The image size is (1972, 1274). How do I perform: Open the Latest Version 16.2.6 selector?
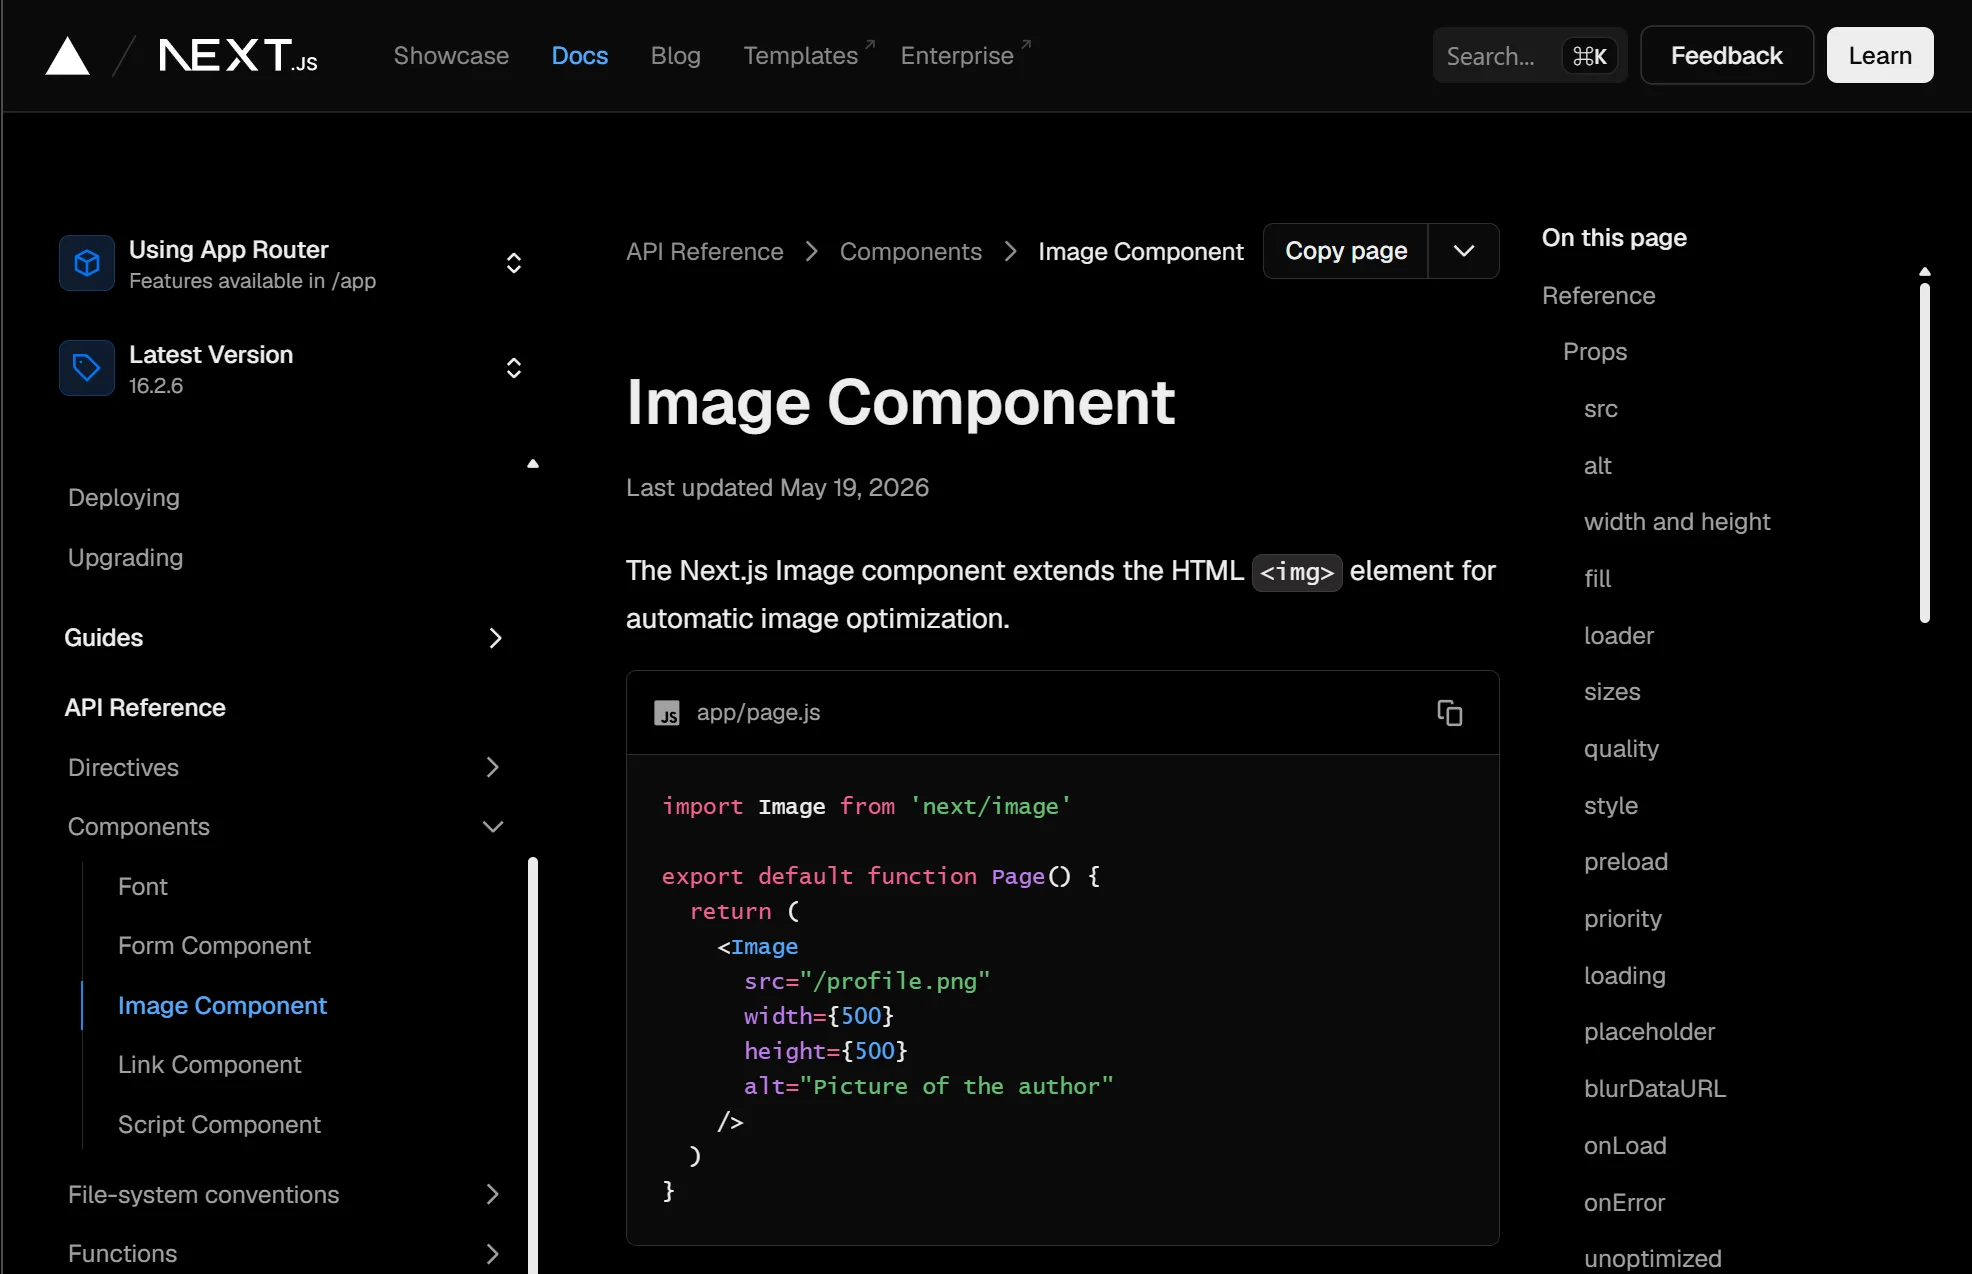tap(292, 369)
